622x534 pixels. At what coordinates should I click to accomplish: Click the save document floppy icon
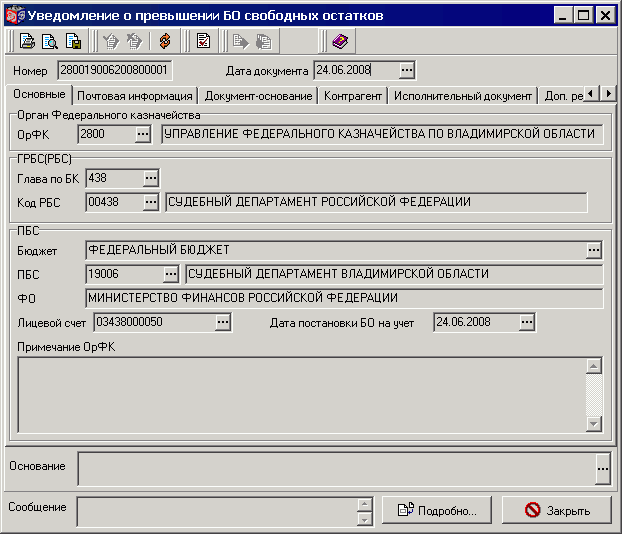[73, 41]
